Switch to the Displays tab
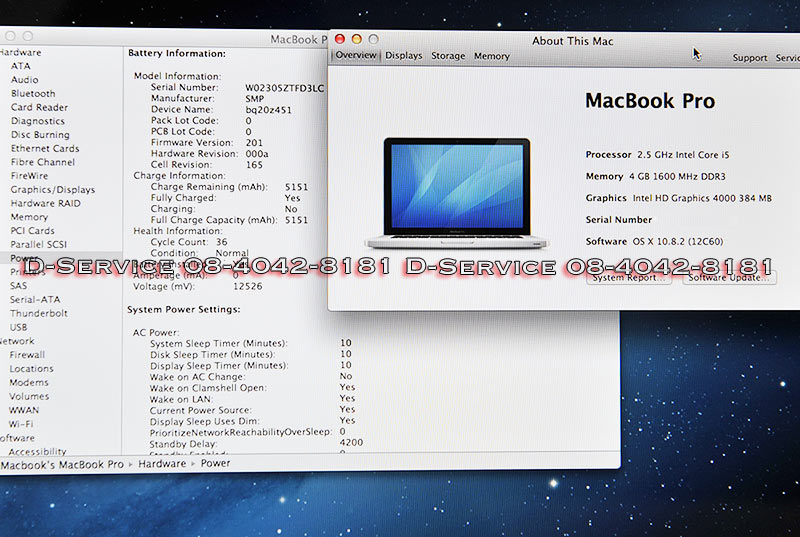 404,56
